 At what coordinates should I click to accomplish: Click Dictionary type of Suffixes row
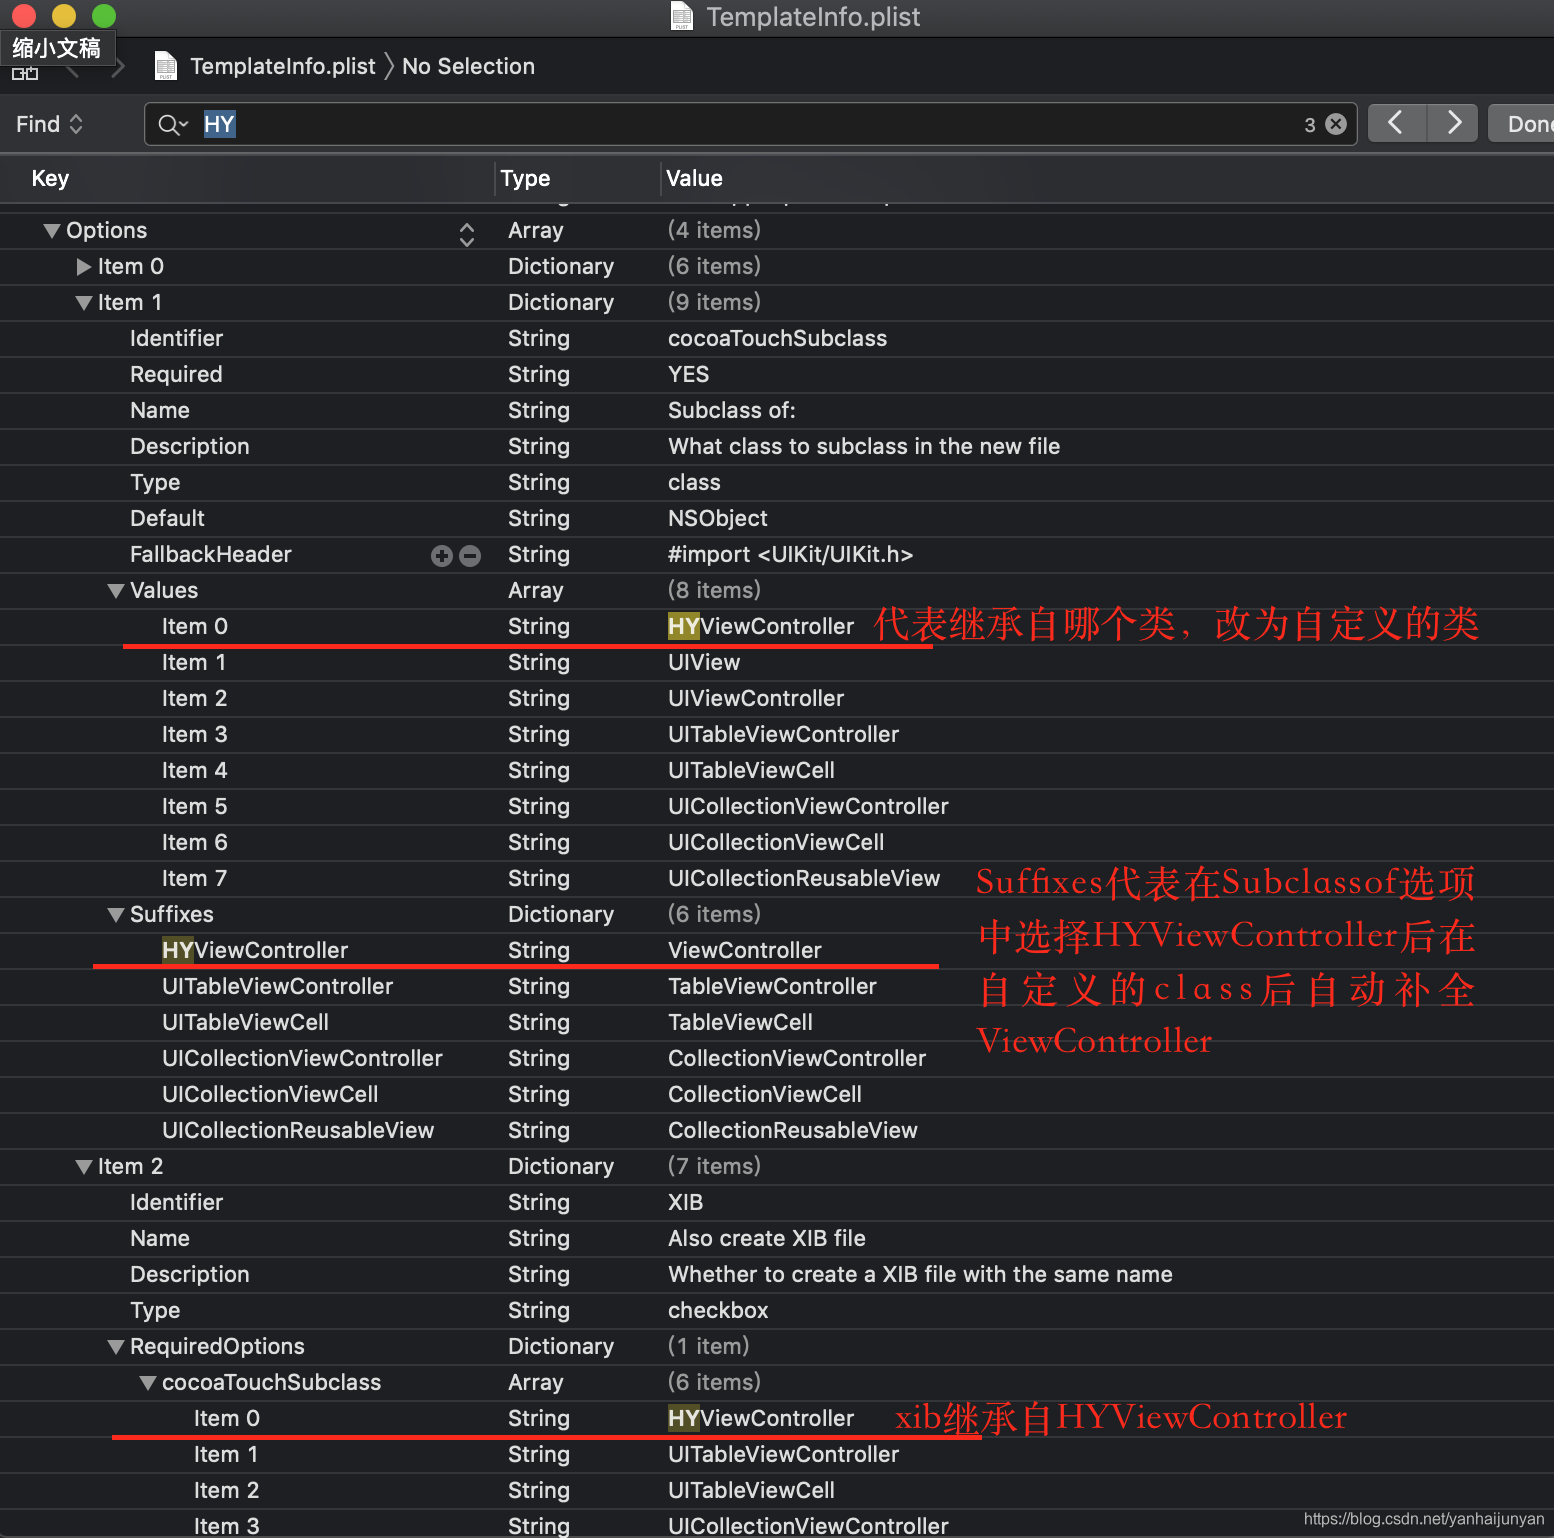click(x=560, y=915)
